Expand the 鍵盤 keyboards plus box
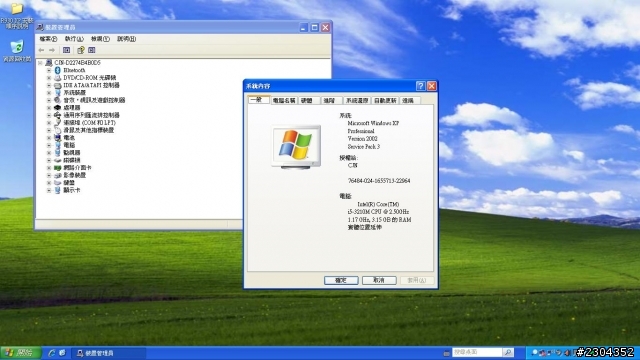 [49, 182]
